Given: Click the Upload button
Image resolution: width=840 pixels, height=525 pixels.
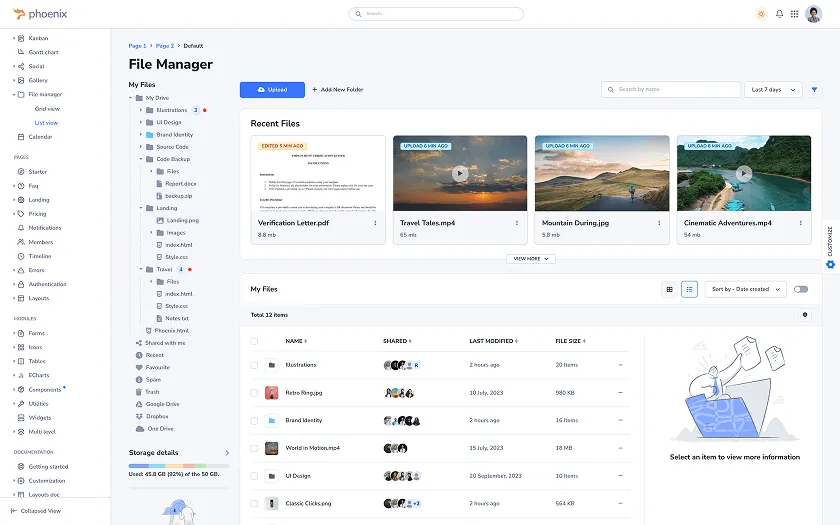Looking at the screenshot, I should [272, 89].
